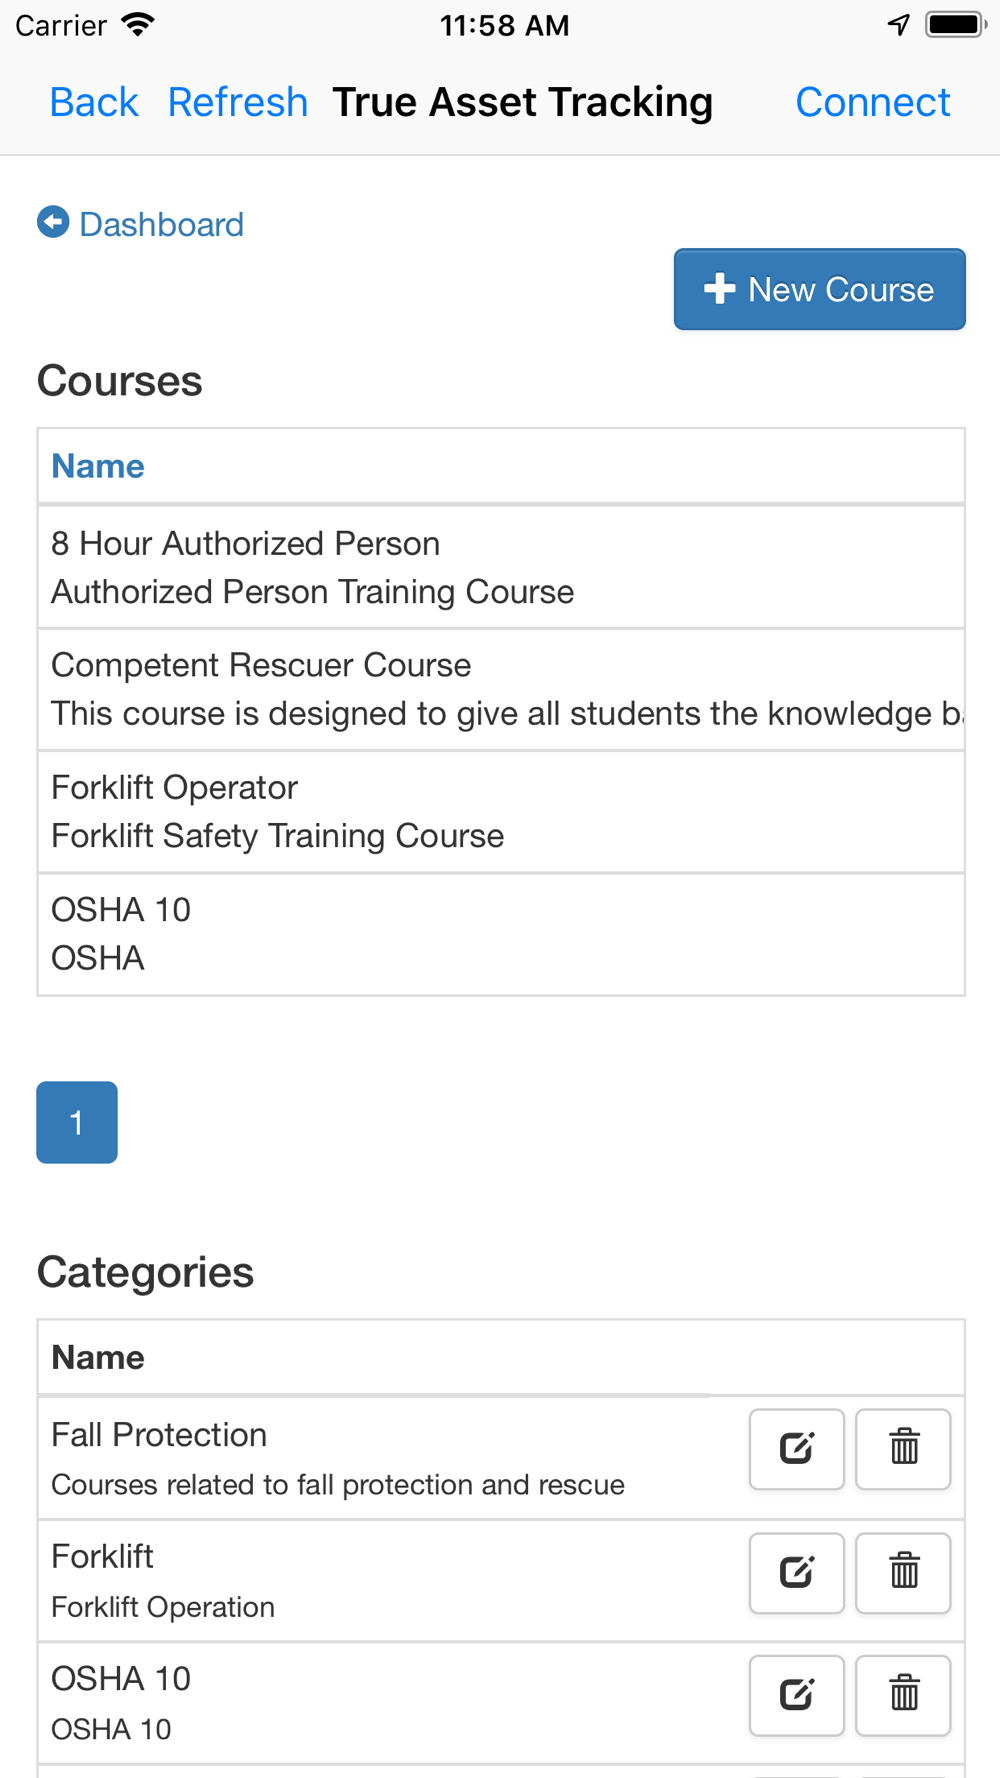Viewport: 1000px width, 1778px height.
Task: Click the Dashboard back-arrow icon
Action: (53, 222)
